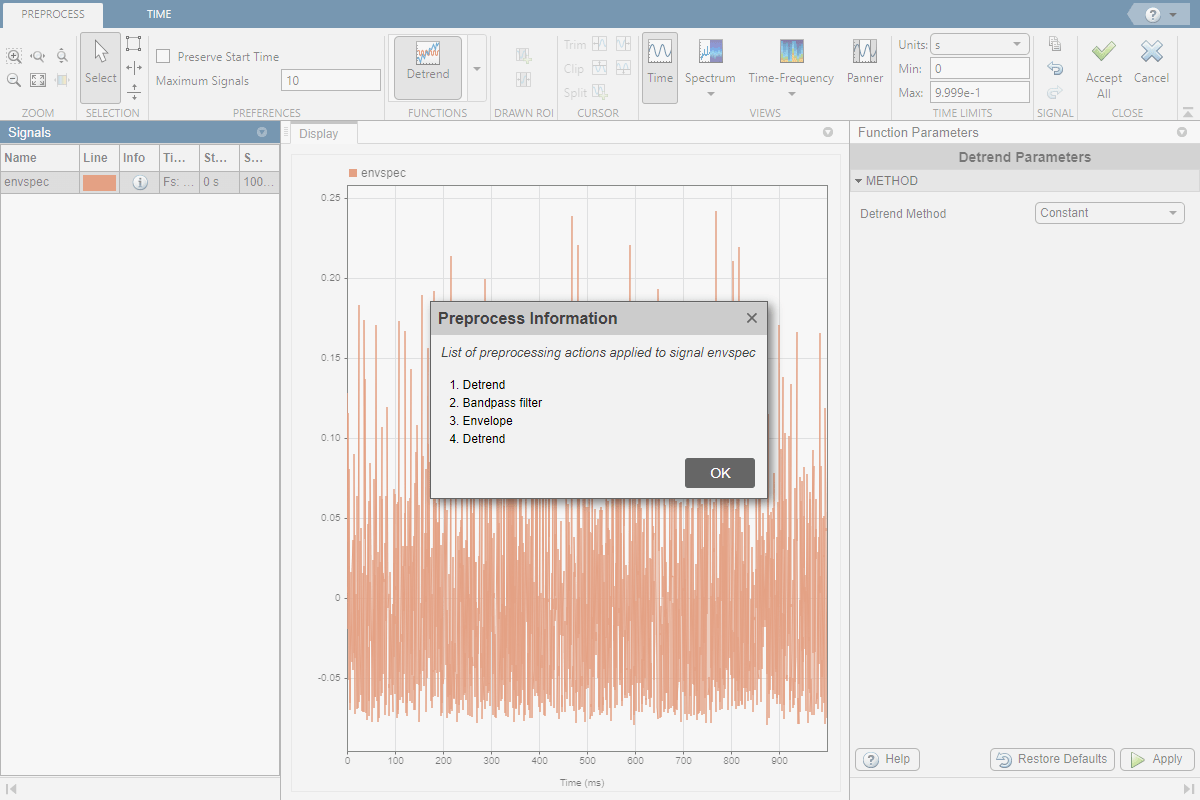1200x800 pixels.
Task: Expand the functions gallery arrow
Action: (476, 68)
